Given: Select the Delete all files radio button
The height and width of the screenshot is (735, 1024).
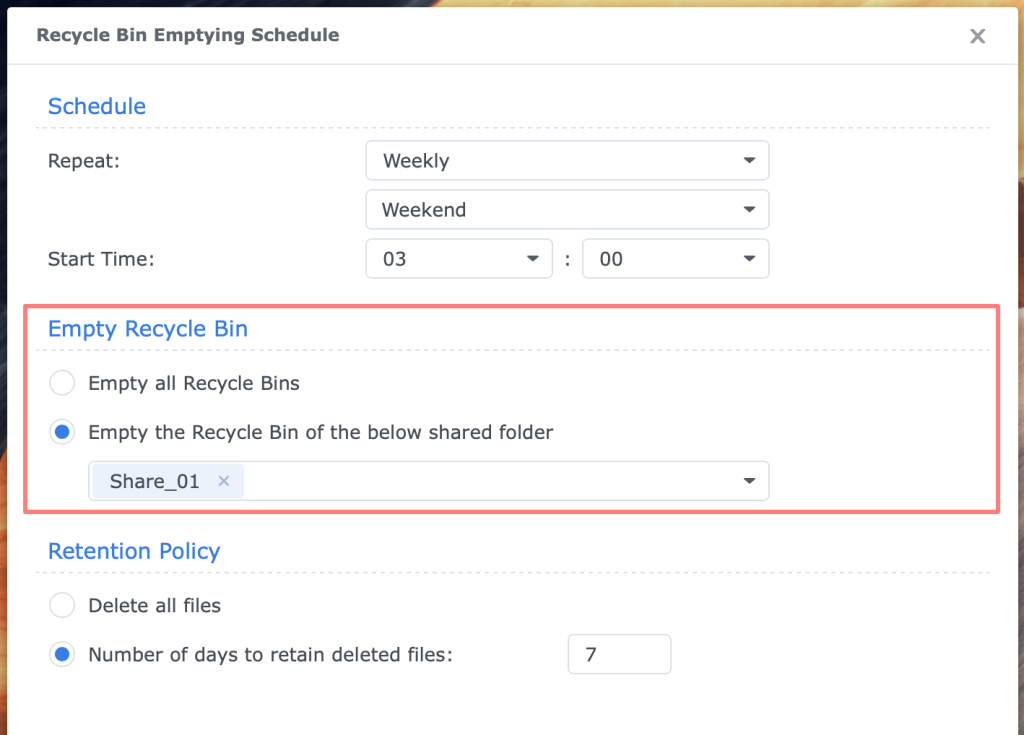Looking at the screenshot, I should click(62, 605).
